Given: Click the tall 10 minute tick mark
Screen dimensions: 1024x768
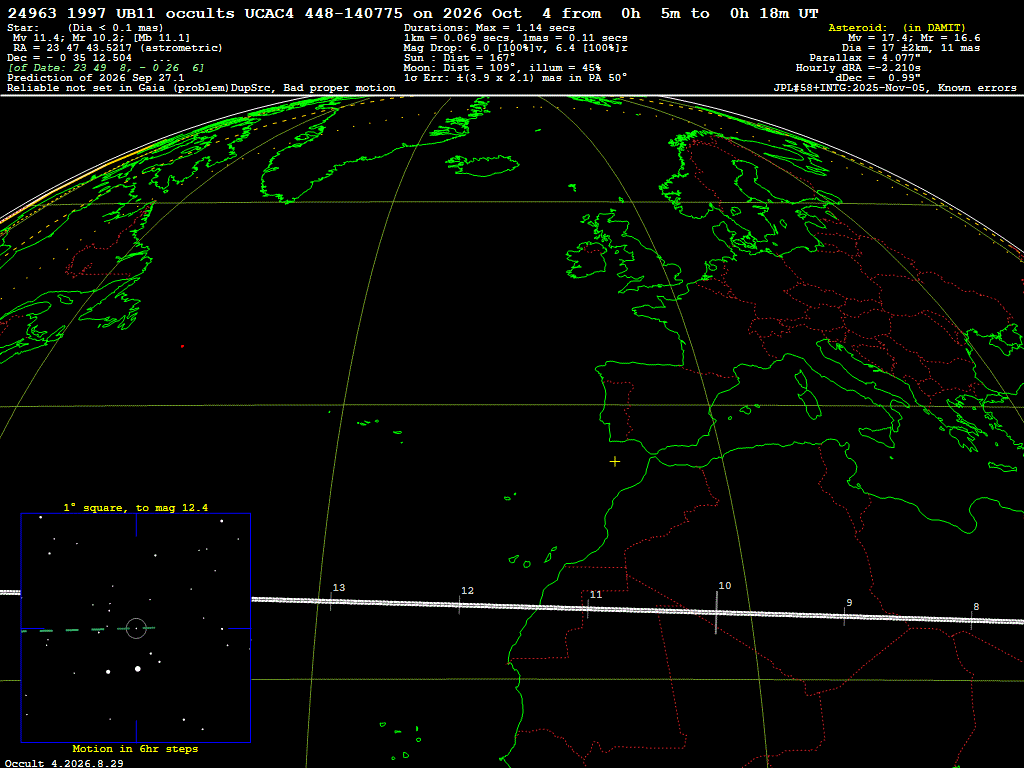Looking at the screenshot, I should (x=716, y=613).
